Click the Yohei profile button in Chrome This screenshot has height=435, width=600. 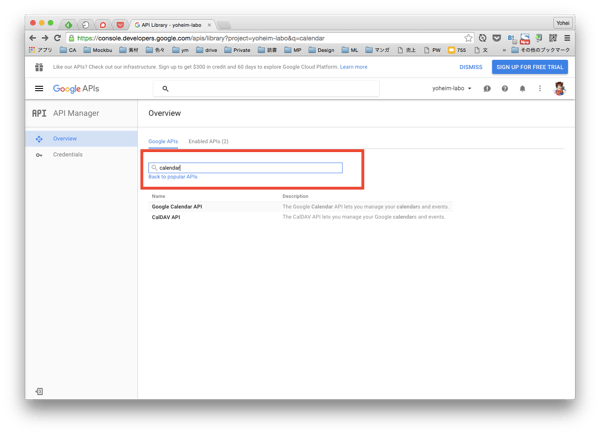point(562,23)
